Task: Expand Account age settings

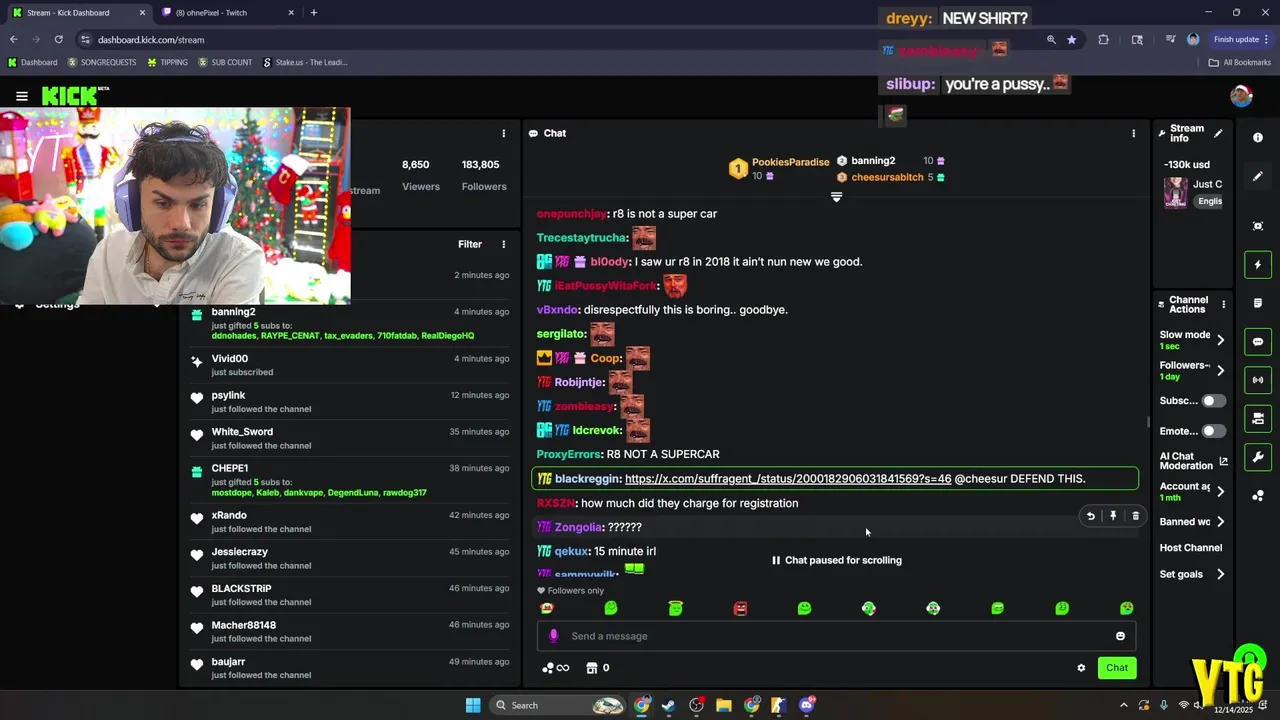Action: coord(1220,492)
